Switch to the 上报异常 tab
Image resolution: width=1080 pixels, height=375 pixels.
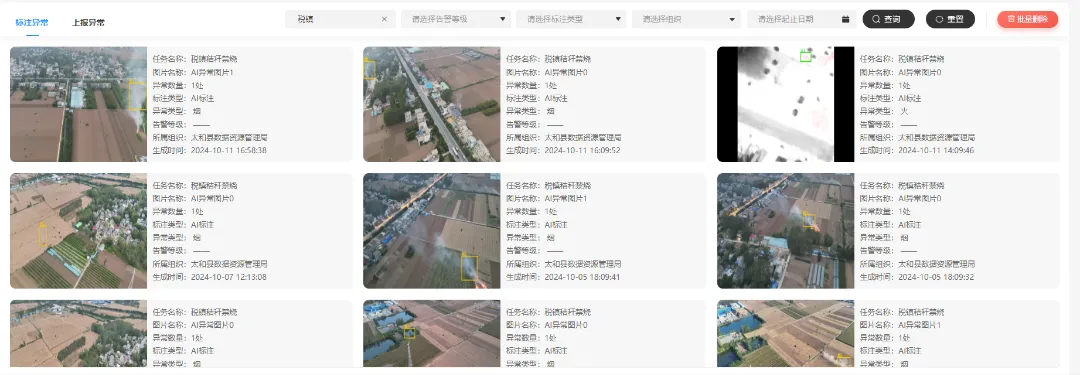(x=88, y=23)
